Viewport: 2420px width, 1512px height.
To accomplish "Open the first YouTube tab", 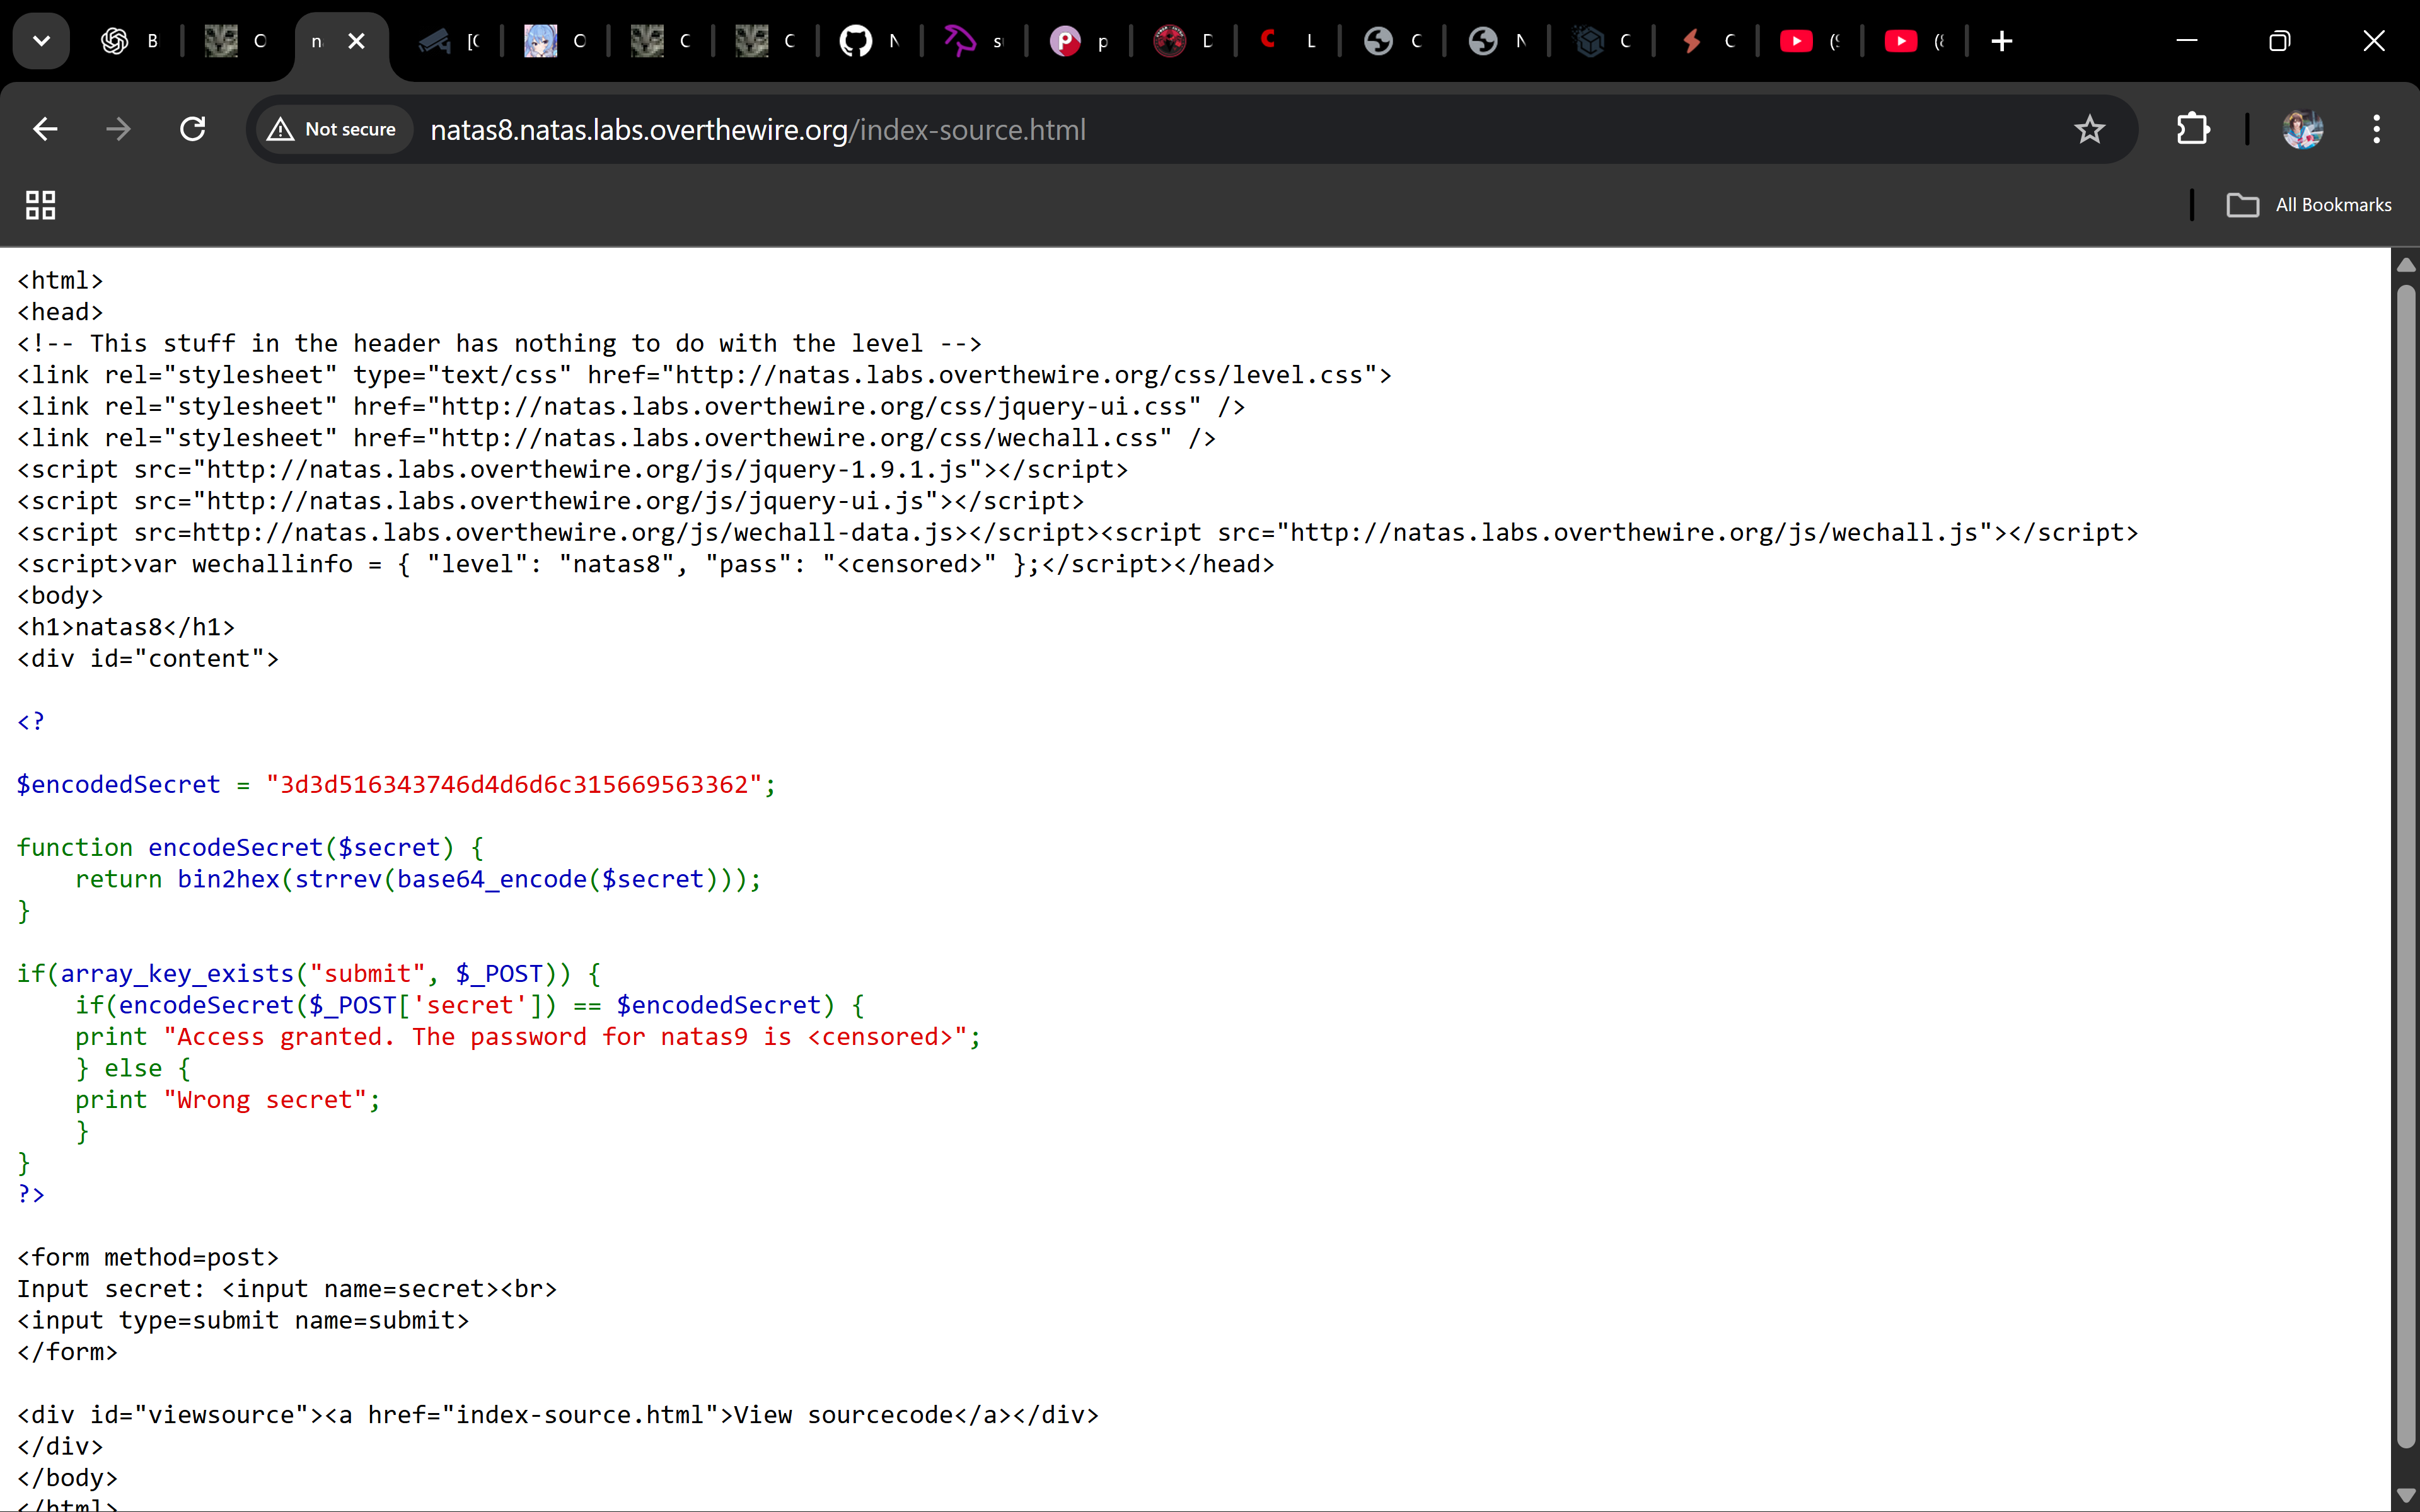I will pos(1796,41).
